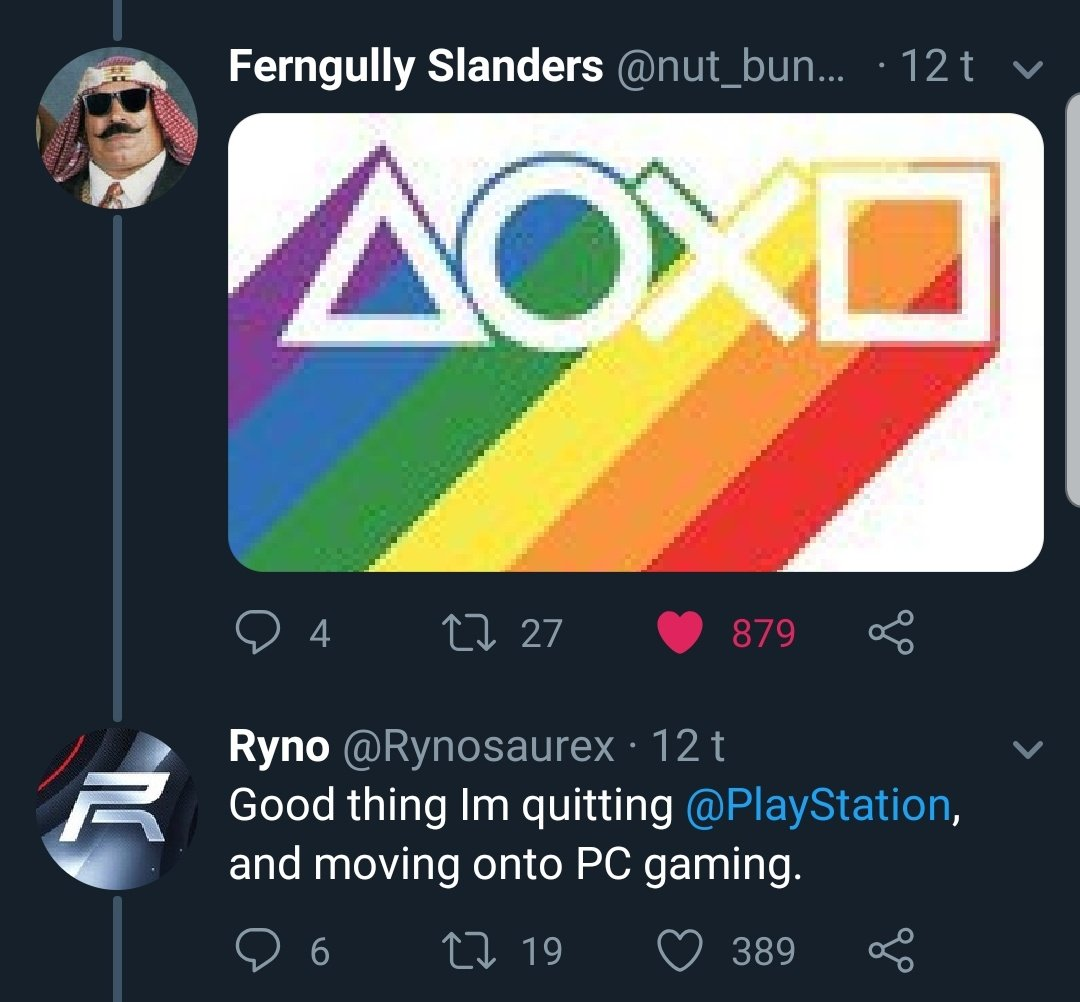The image size is (1080, 1002).
Task: Open the @Rynosaurex handle
Action: point(479,746)
